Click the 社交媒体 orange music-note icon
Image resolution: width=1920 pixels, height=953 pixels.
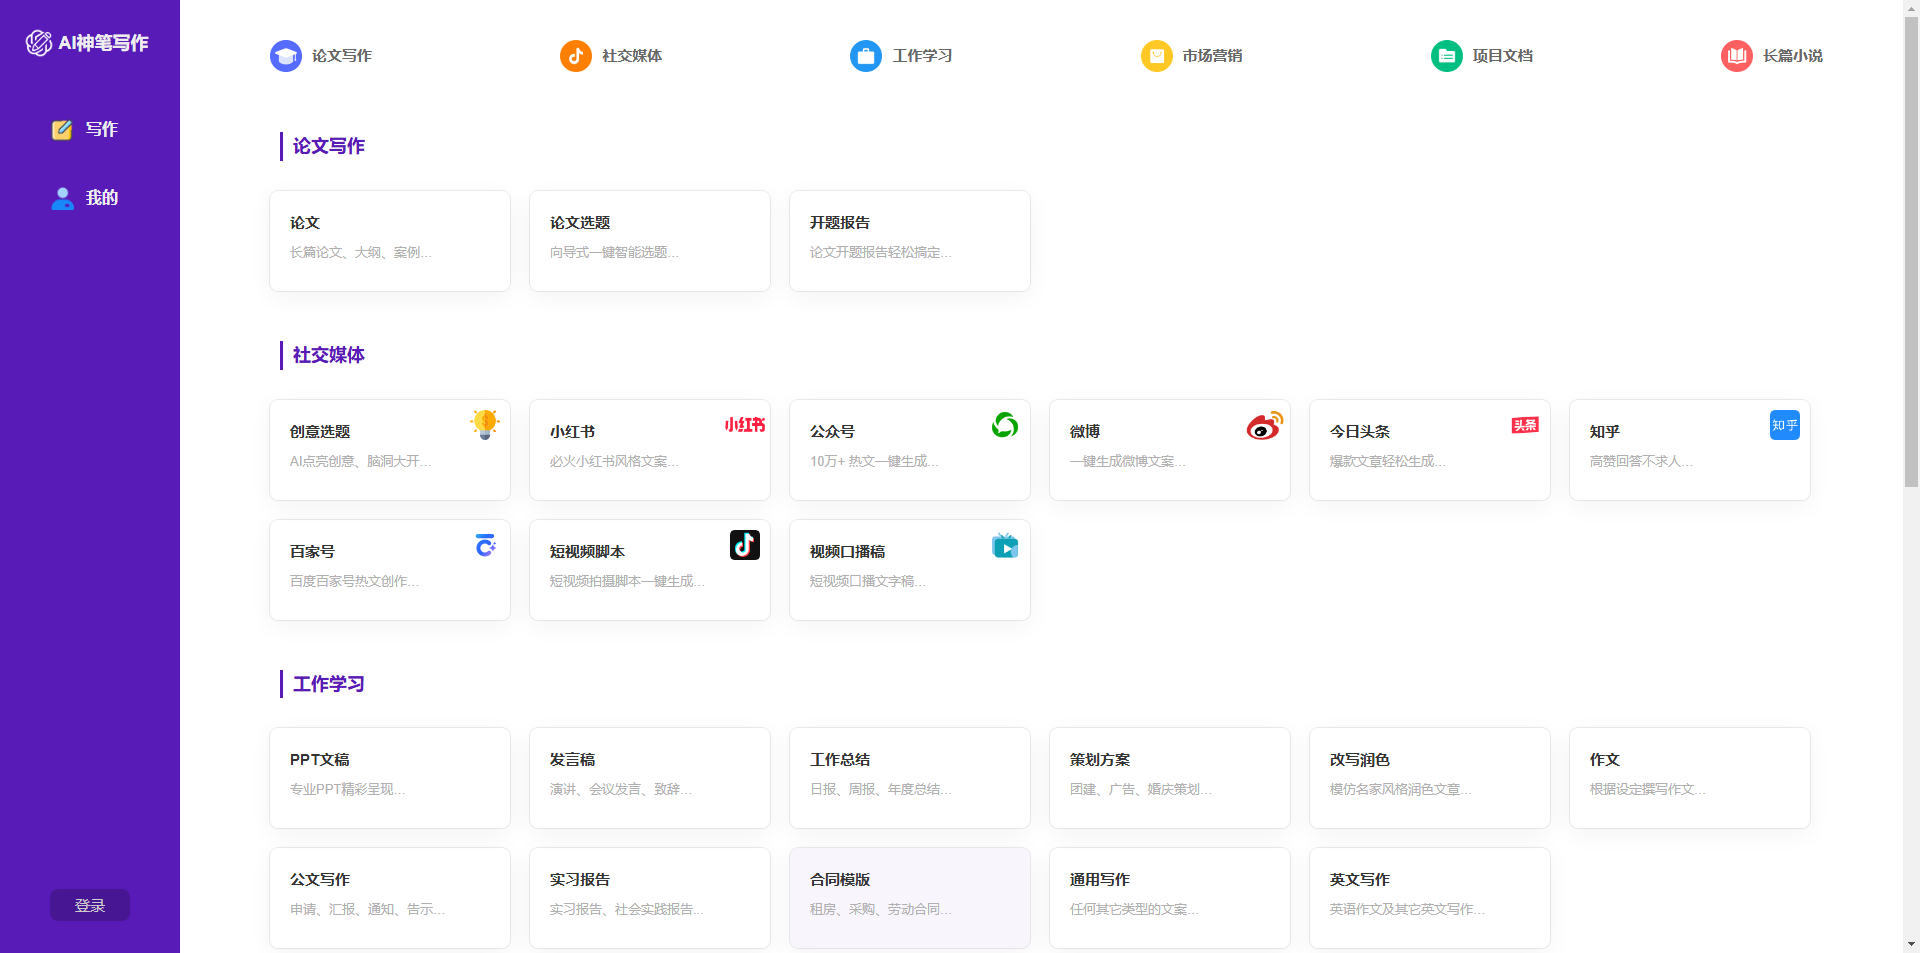(576, 56)
